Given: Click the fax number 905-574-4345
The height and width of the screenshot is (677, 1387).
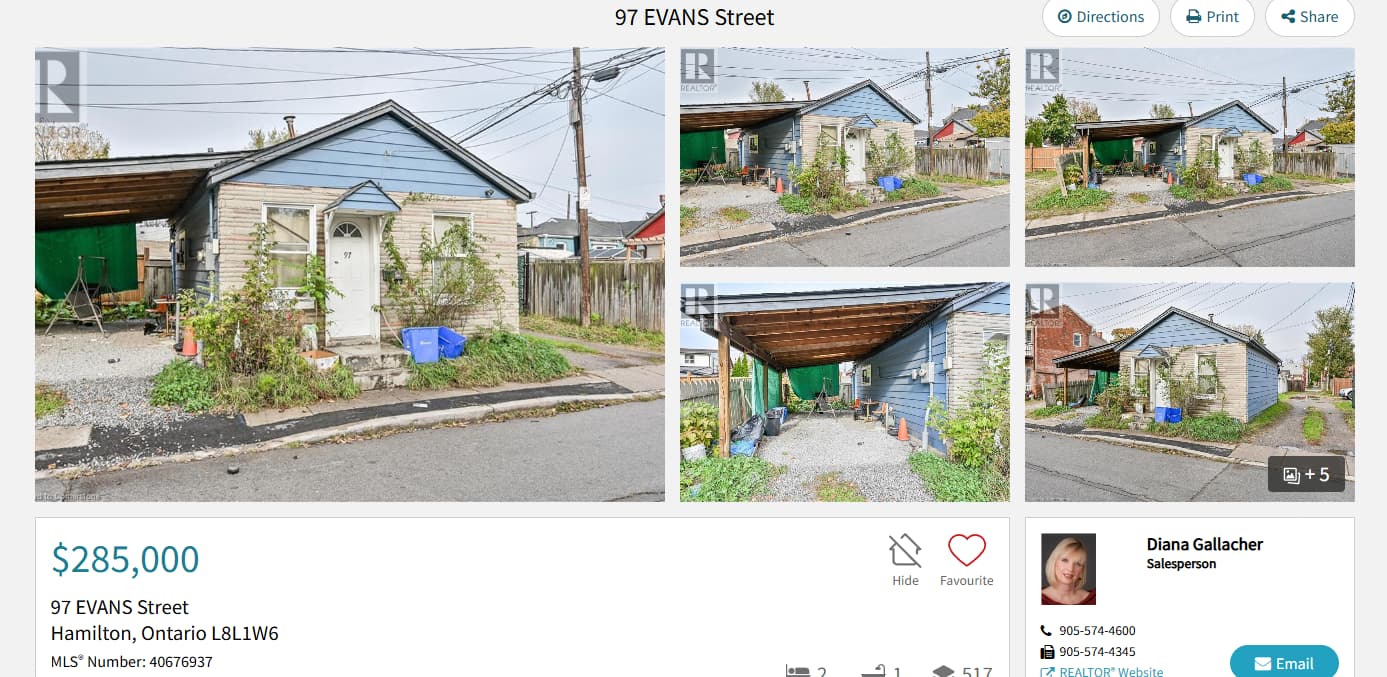Looking at the screenshot, I should tap(1097, 652).
